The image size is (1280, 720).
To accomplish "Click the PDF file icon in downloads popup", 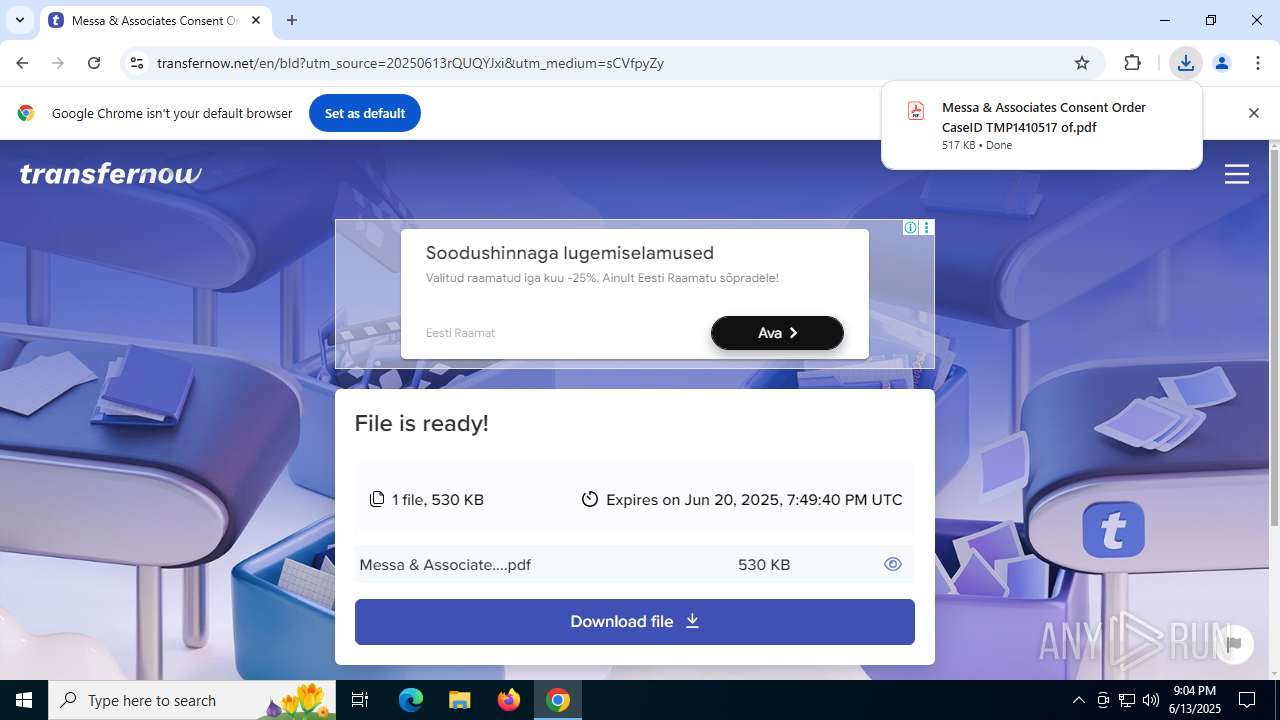I will coord(915,111).
